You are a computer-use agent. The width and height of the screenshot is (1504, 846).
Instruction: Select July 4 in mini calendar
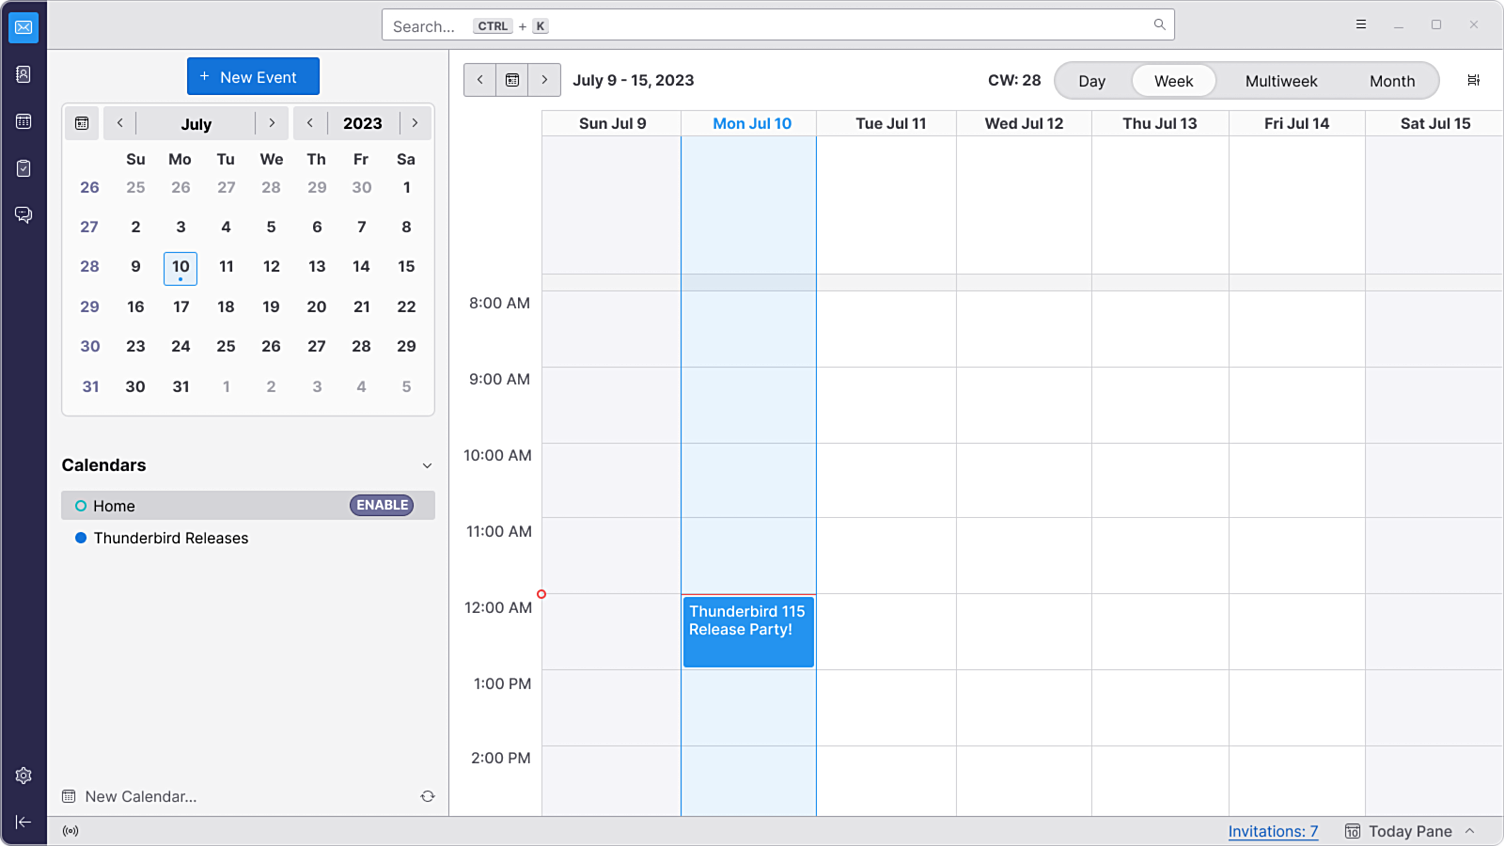[226, 227]
